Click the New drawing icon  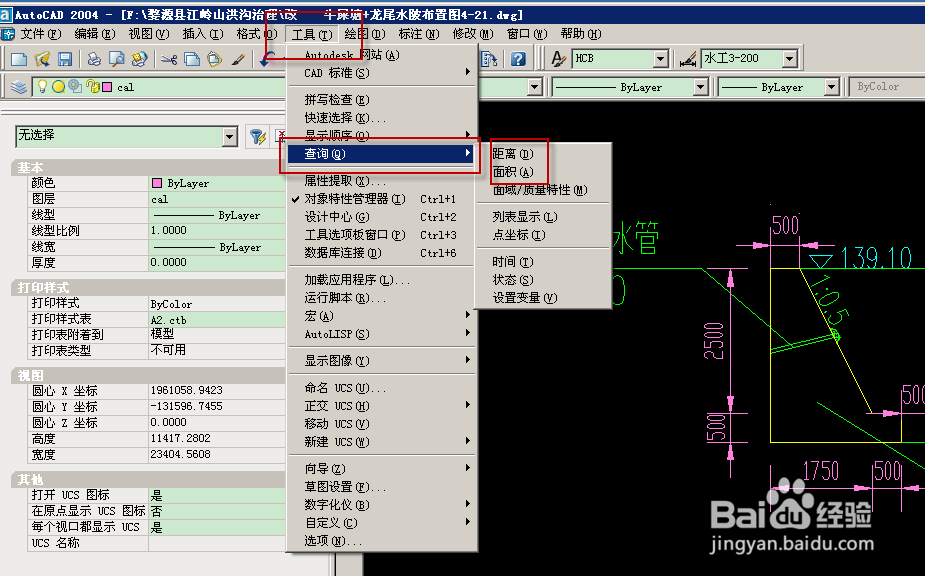click(19, 59)
